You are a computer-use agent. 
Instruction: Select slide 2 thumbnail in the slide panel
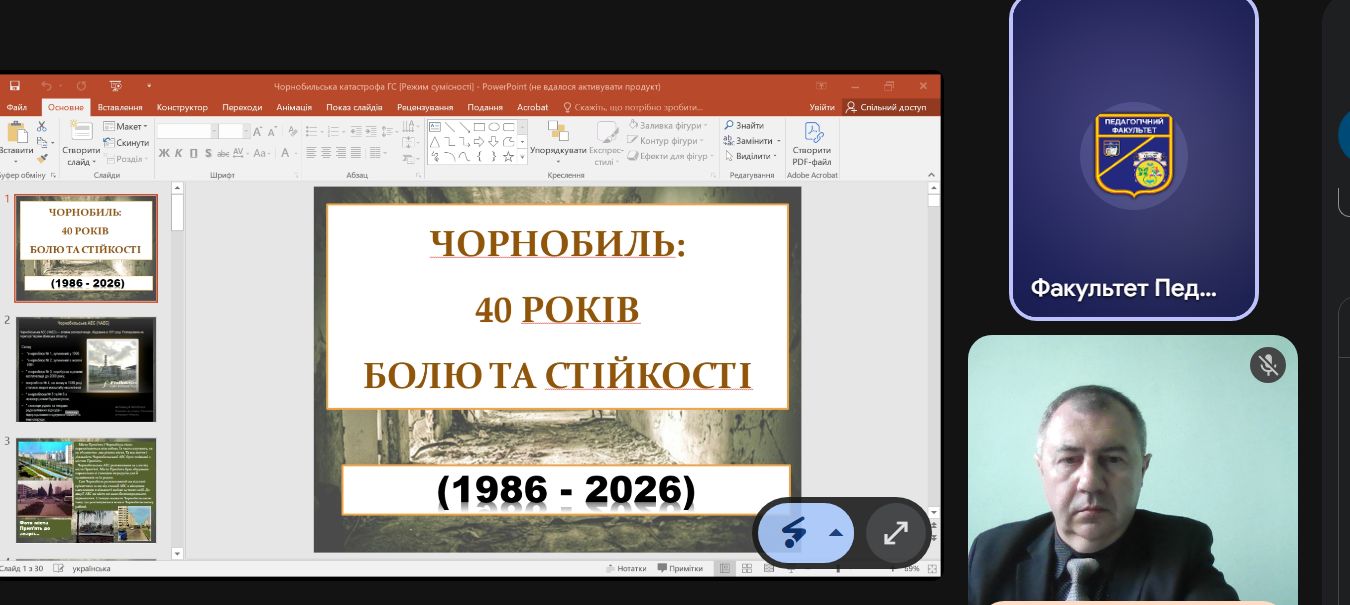pos(86,369)
